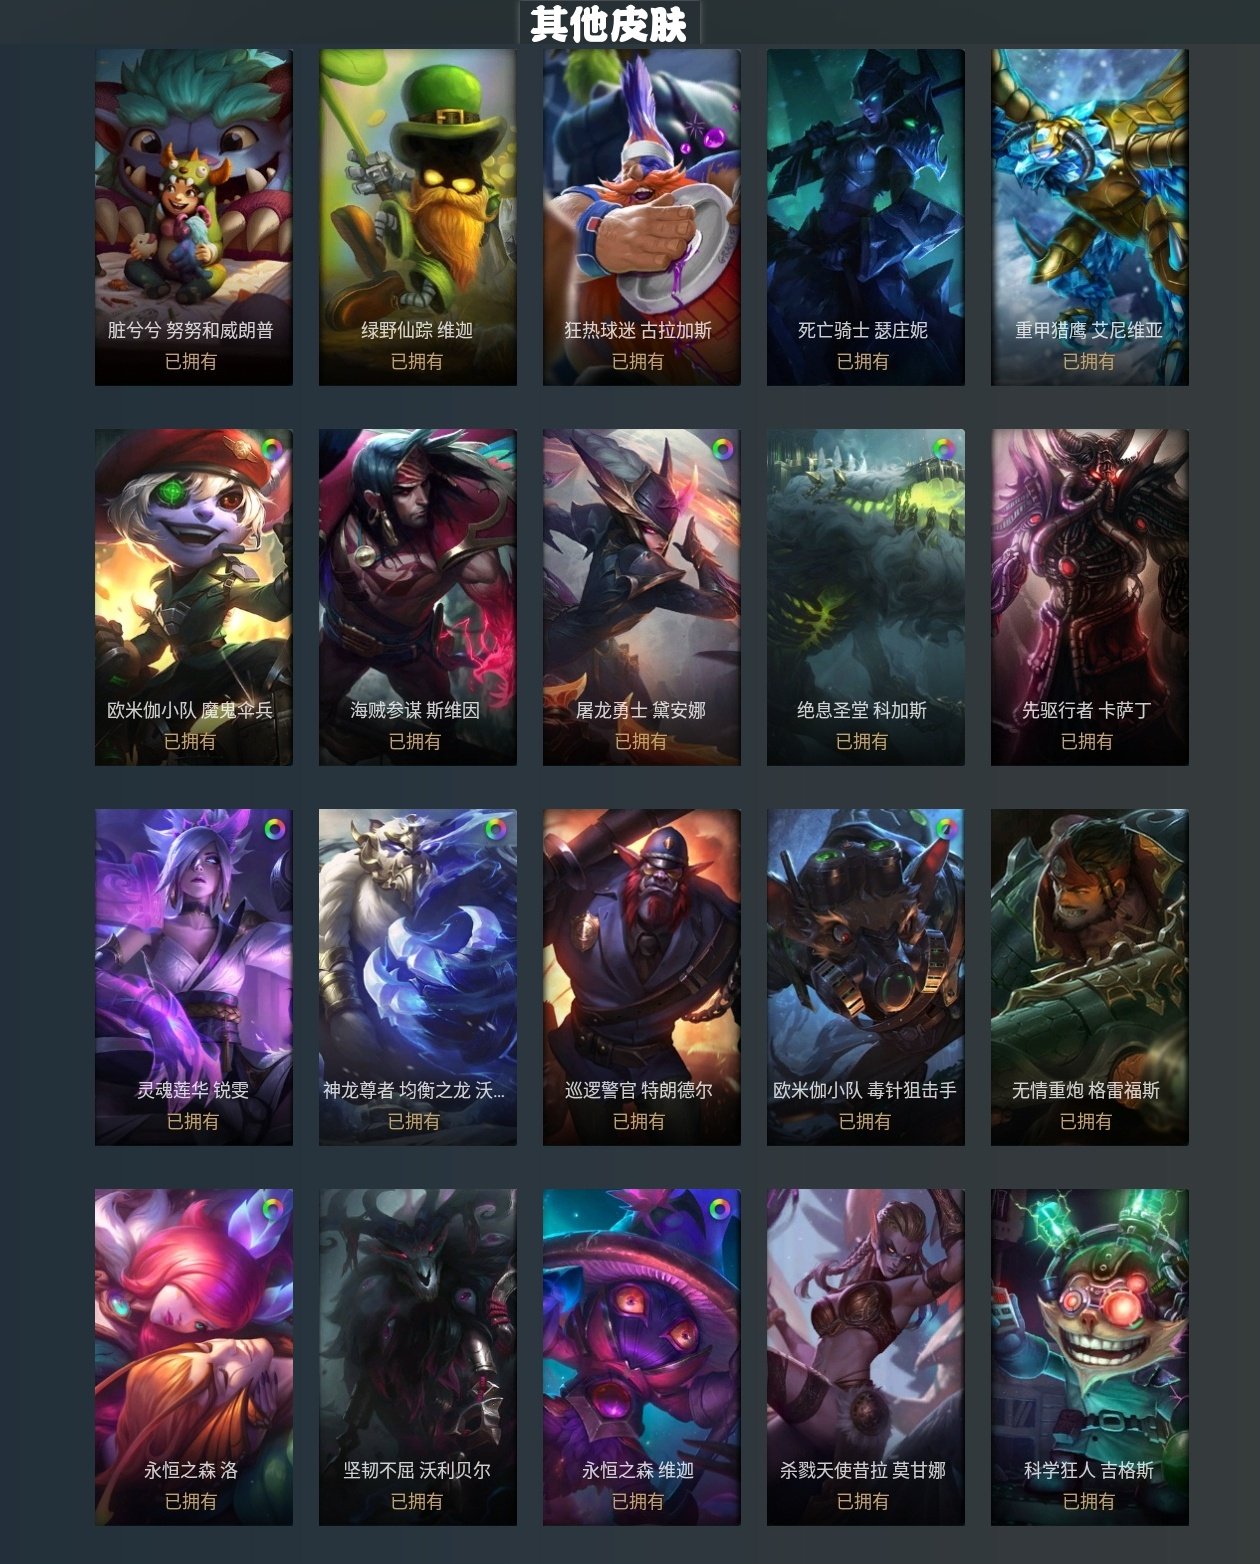Screen dimensions: 1260x1564
Task: Click chroma icon on 永恒之森 洛 card
Action: [x=272, y=1208]
